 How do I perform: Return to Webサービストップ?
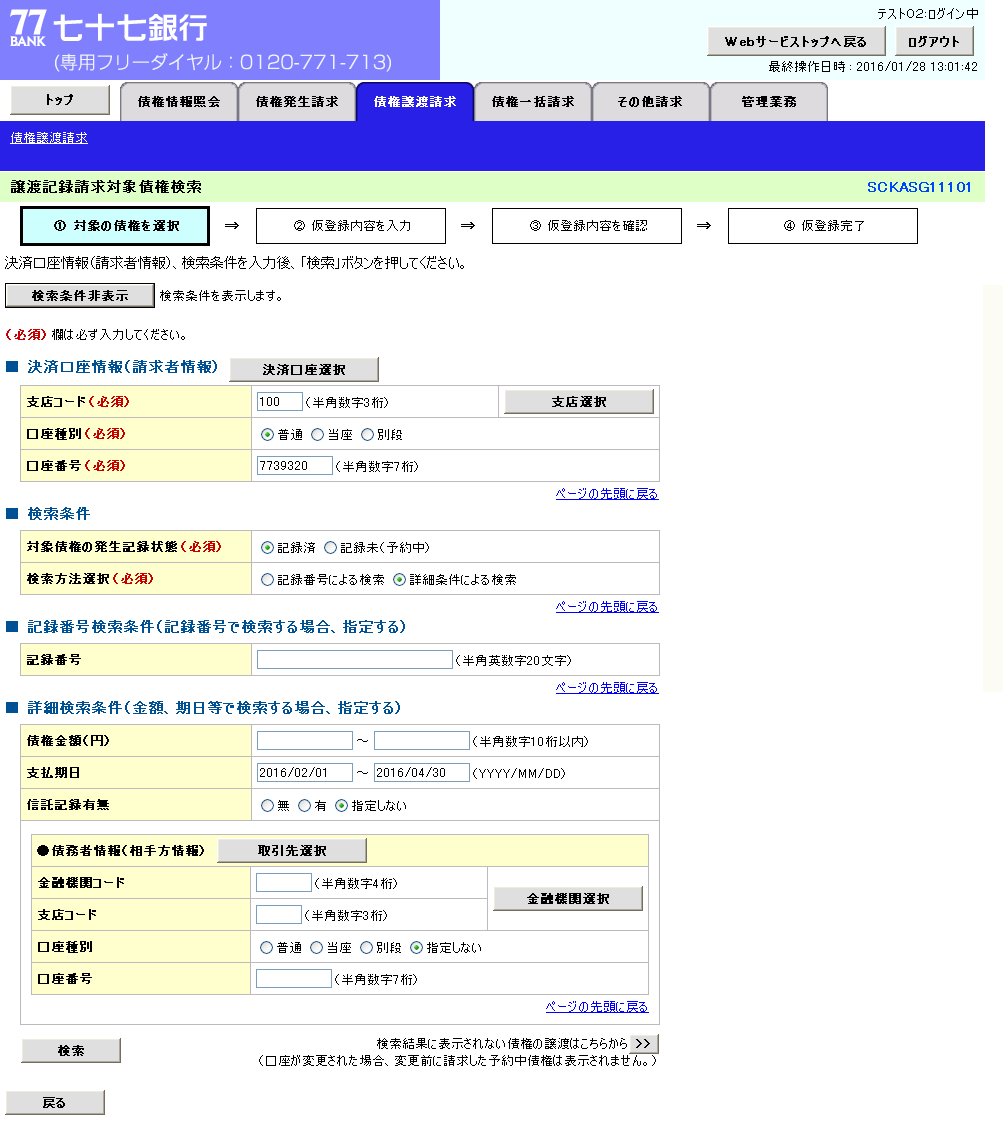pyautogui.click(x=796, y=42)
